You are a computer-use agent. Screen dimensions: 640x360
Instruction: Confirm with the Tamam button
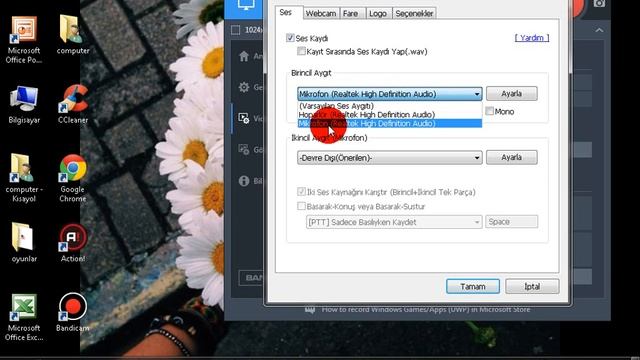click(x=473, y=287)
